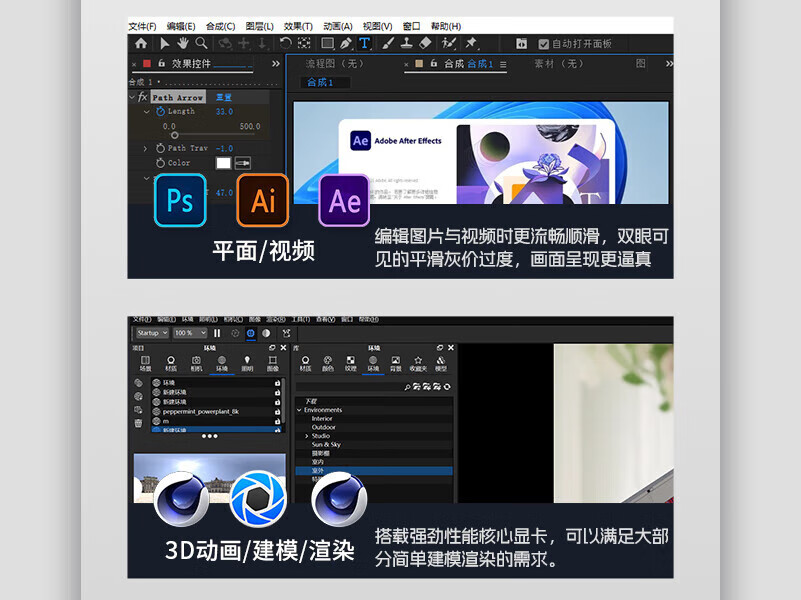Click the trash delete icon beside environment list
The image size is (801, 600).
coord(138,423)
